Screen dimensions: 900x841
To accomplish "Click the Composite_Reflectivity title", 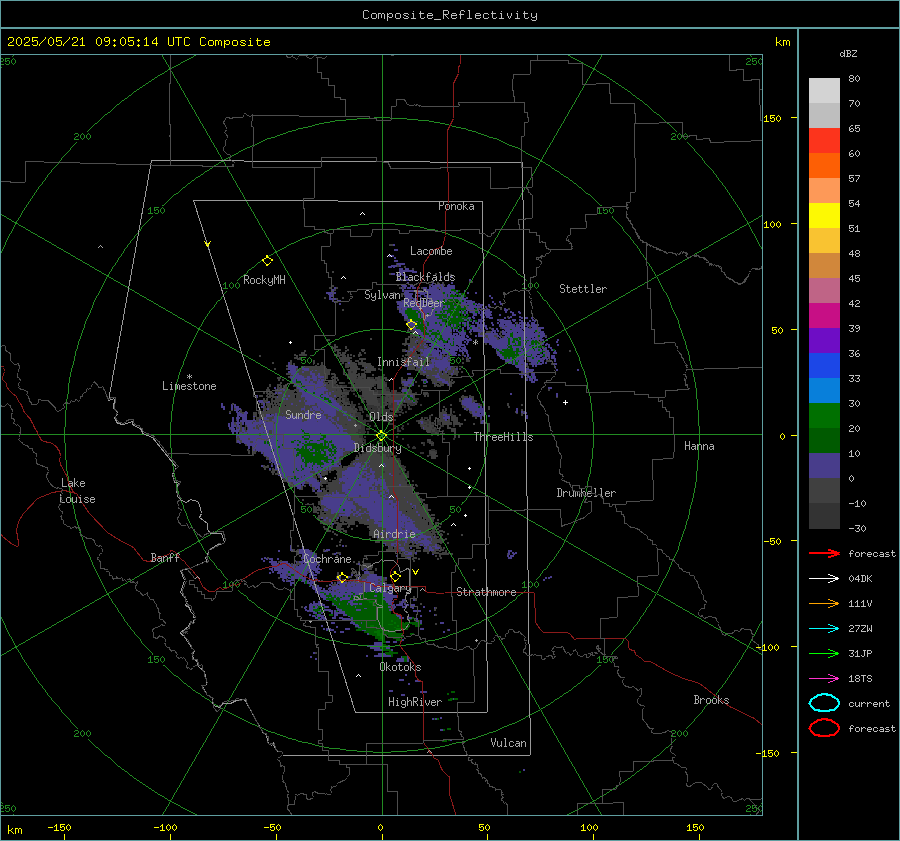I will (450, 15).
